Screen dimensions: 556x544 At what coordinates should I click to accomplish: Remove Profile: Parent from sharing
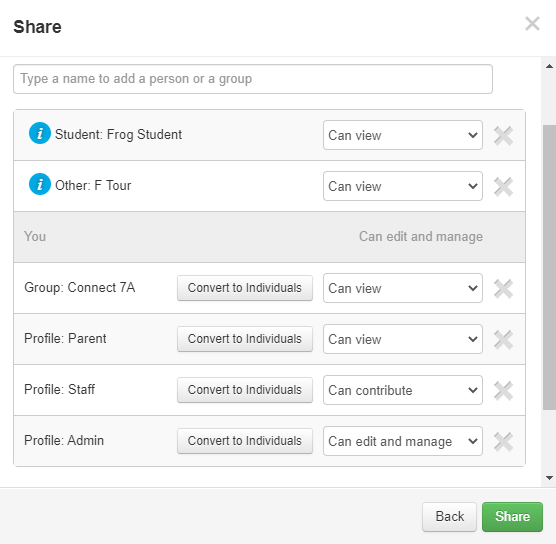(x=503, y=340)
